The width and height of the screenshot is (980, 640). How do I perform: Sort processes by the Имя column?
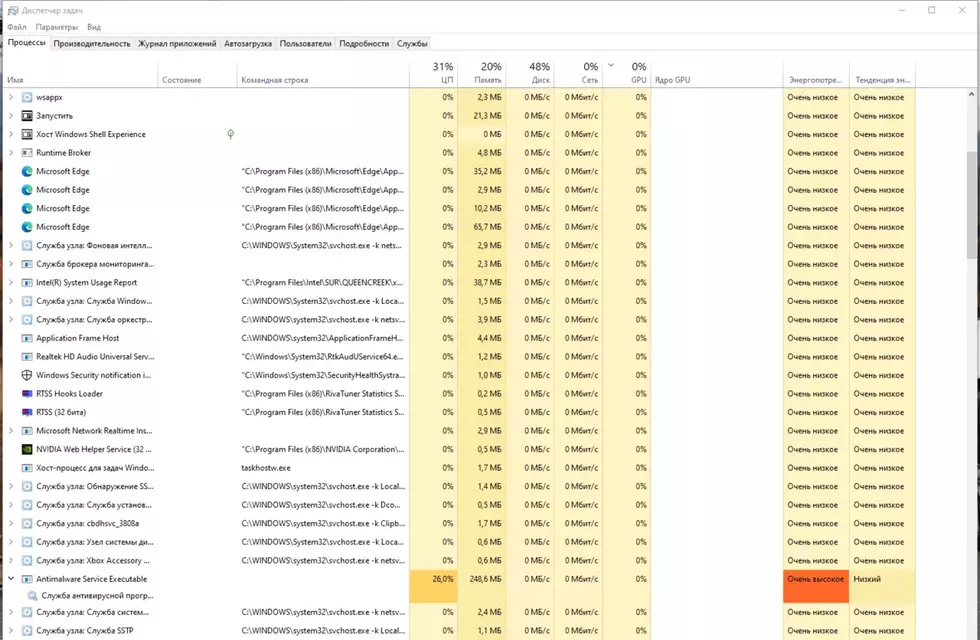tap(81, 74)
